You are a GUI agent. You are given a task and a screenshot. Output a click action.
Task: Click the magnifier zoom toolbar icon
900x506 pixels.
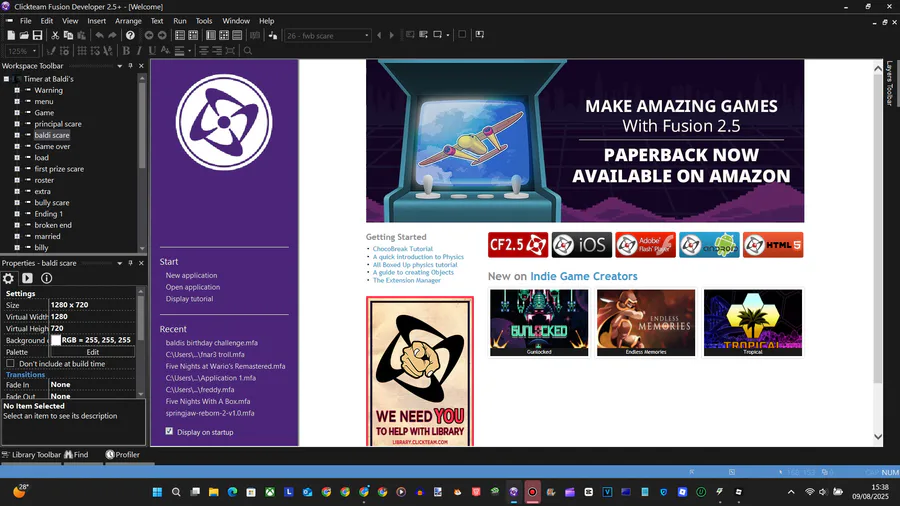(248, 50)
